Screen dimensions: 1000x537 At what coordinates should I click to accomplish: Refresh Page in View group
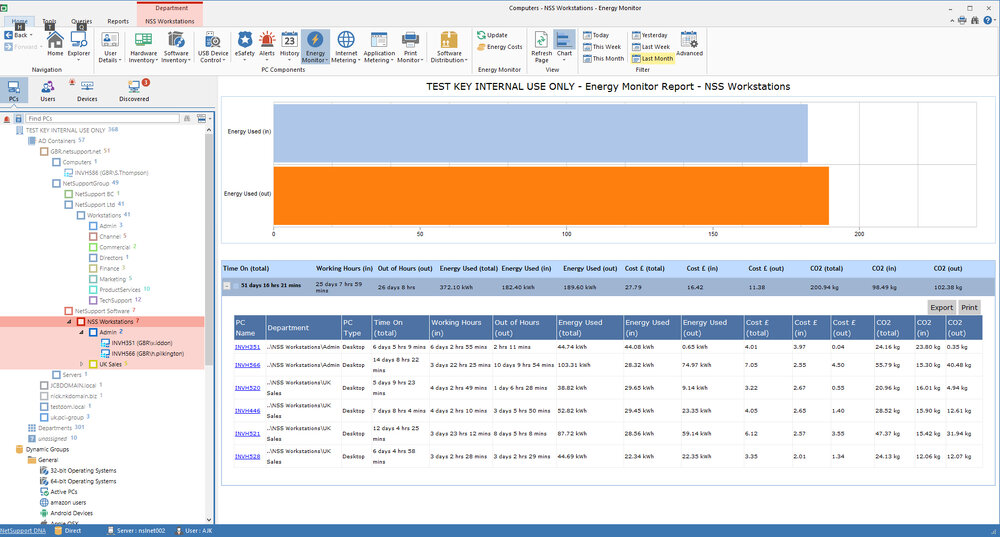tap(541, 47)
